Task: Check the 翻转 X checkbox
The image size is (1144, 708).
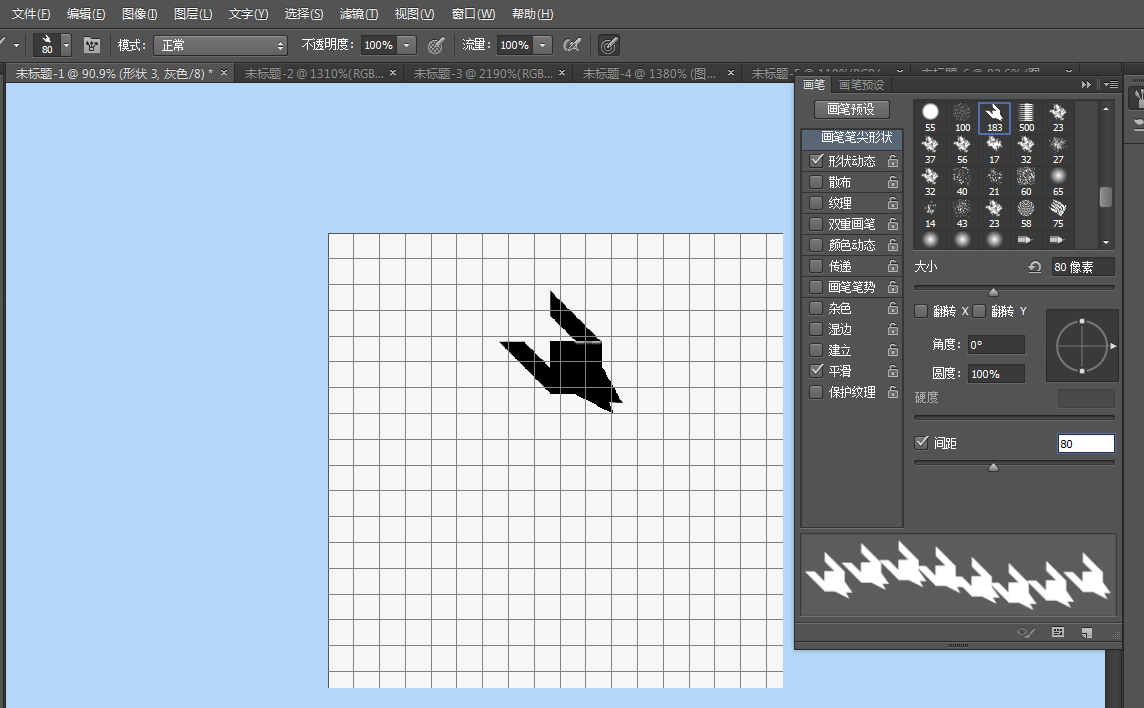Action: click(x=921, y=311)
